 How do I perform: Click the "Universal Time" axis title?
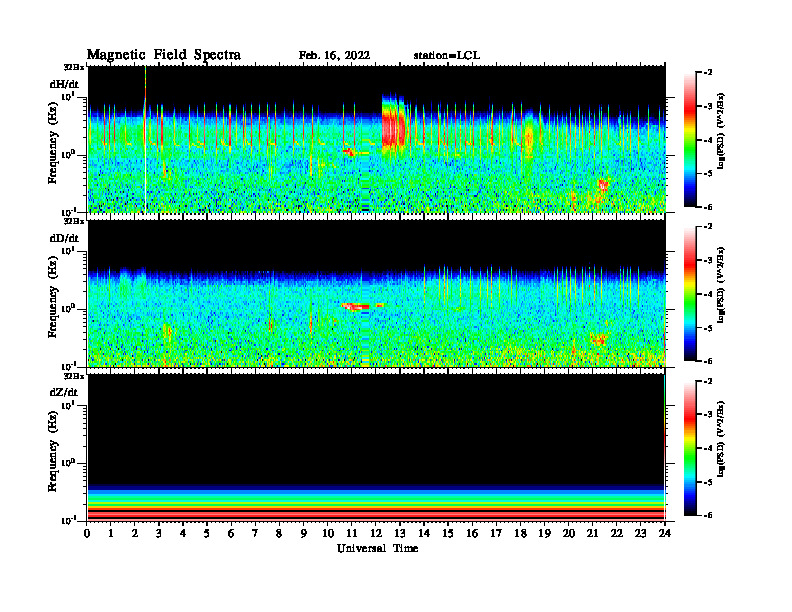pyautogui.click(x=377, y=548)
